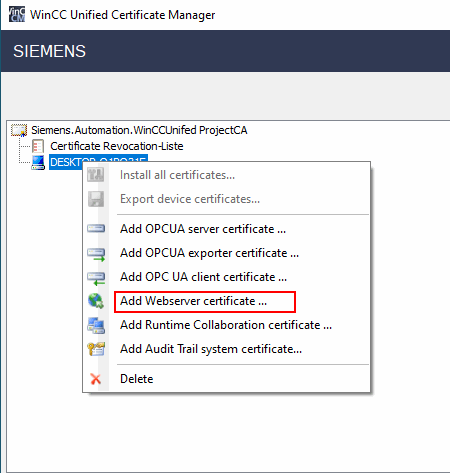Click the WinCC Certificate Manager title bar icon
This screenshot has height=473, width=450.
(x=16, y=15)
